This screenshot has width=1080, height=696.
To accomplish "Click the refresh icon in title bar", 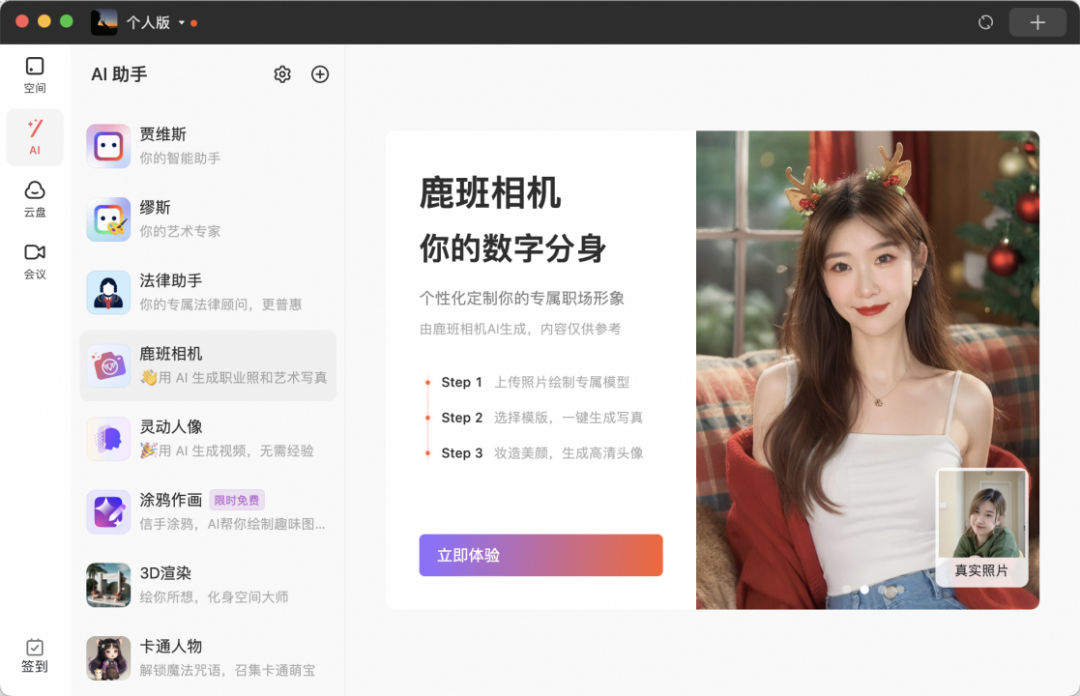I will click(x=984, y=22).
